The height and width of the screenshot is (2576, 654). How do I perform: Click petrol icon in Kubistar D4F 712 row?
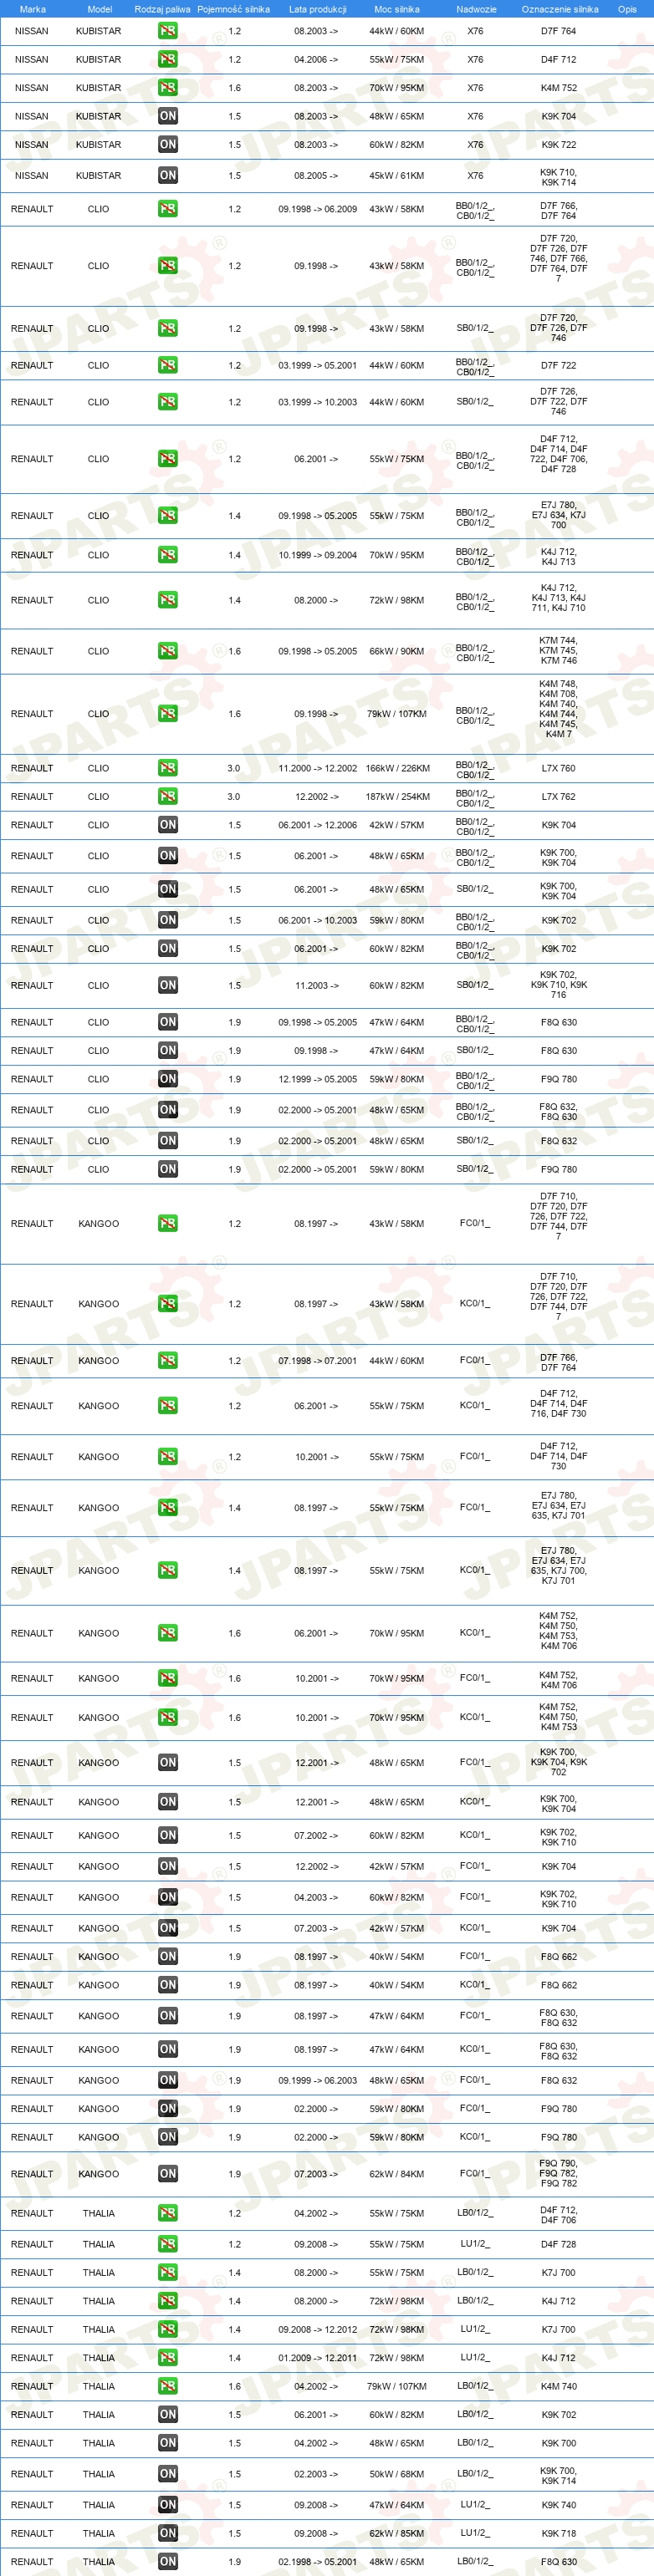click(167, 59)
